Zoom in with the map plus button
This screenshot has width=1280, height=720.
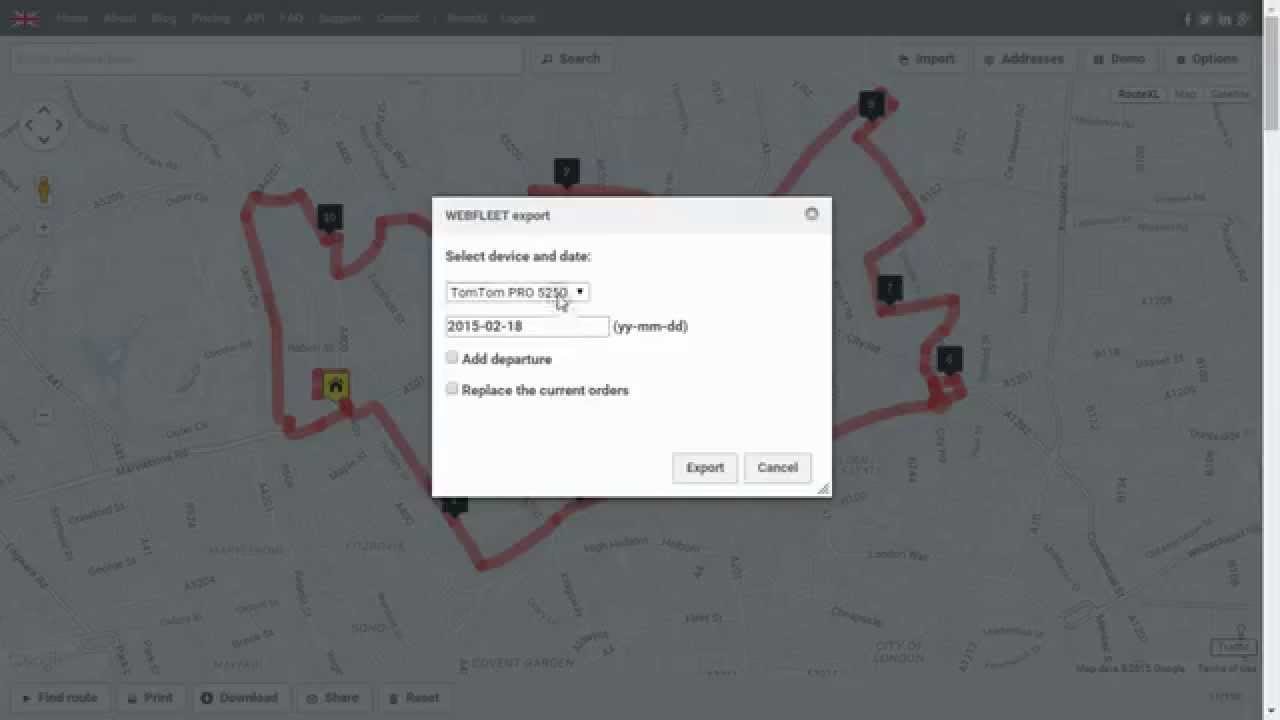click(44, 228)
